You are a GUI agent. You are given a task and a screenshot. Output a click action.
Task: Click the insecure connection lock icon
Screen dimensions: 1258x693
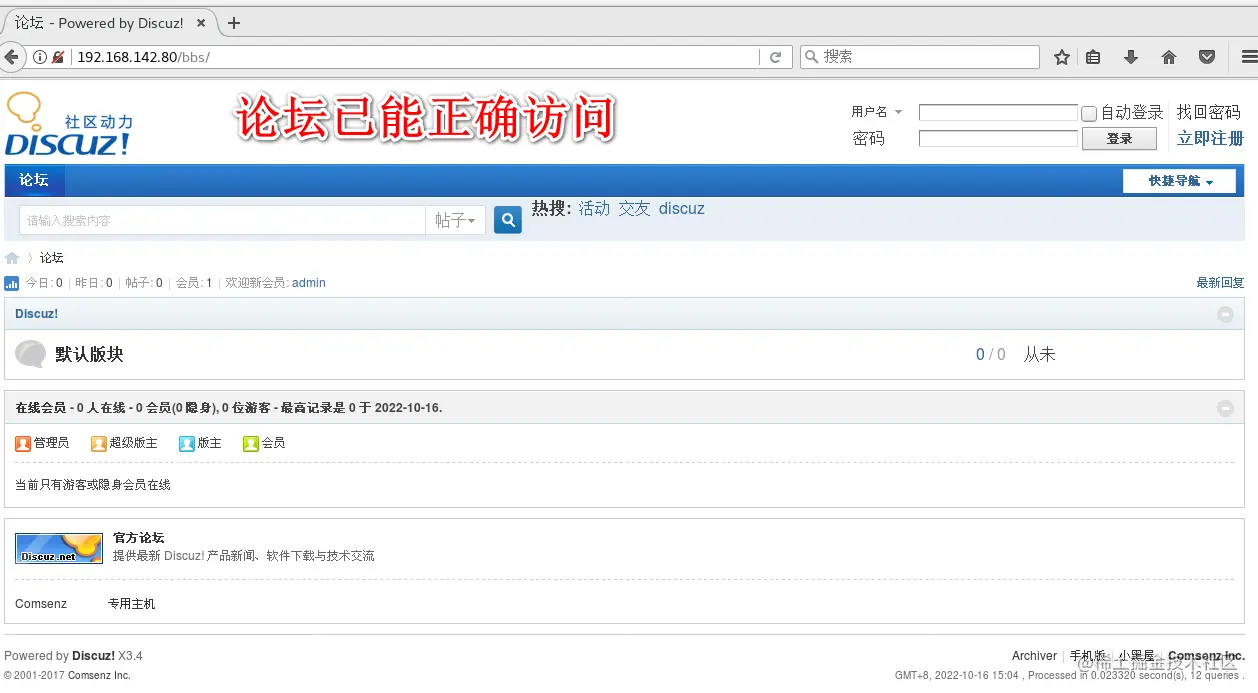coord(58,57)
